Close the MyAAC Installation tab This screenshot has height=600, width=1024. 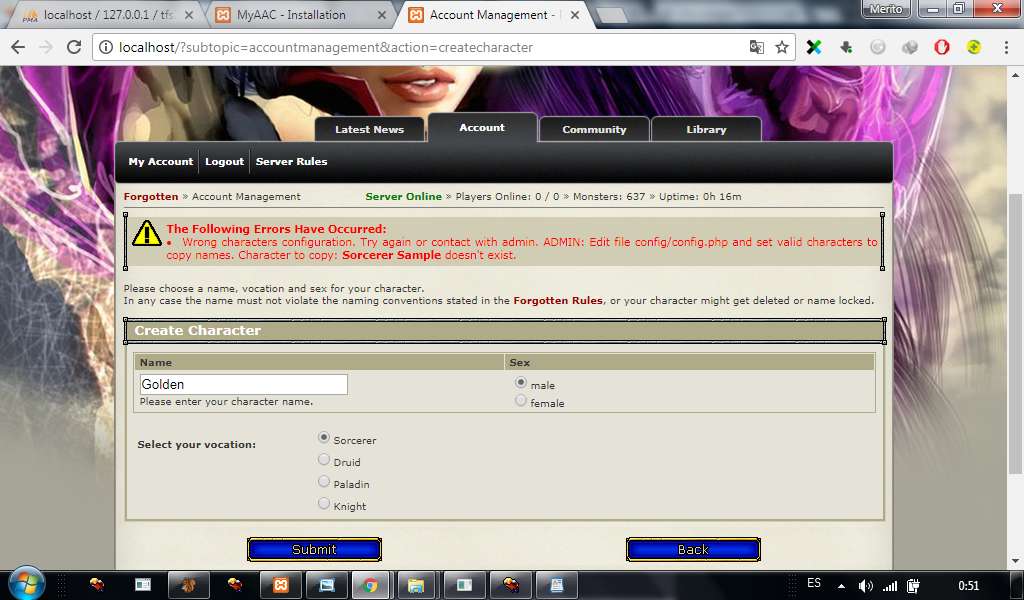pos(382,15)
